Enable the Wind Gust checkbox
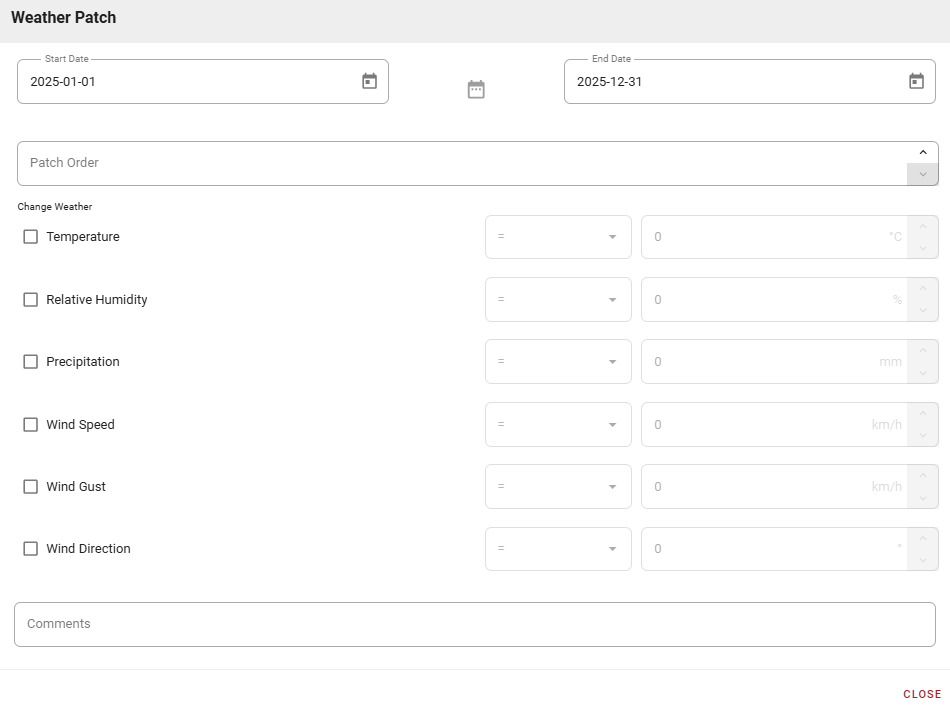 [31, 487]
